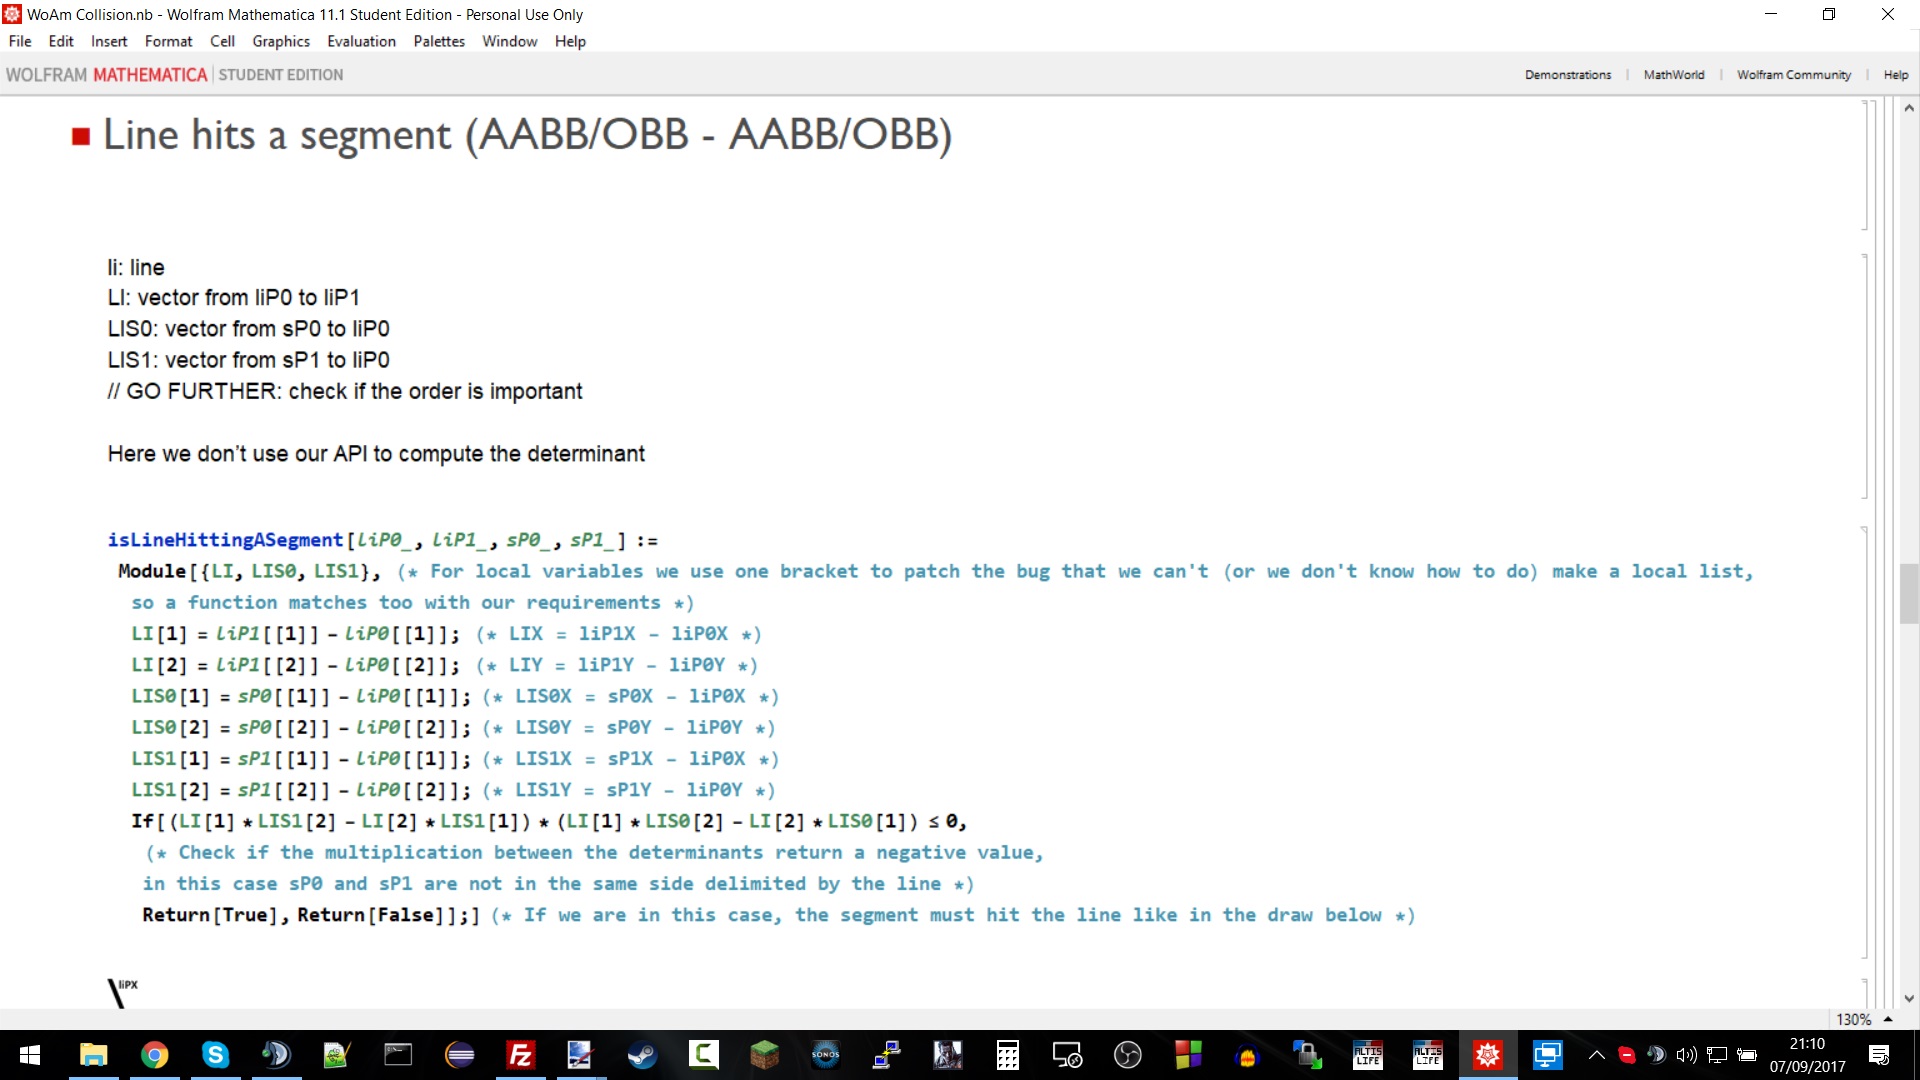Viewport: 1920px width, 1080px height.
Task: Click the red section bullet before the title
Action: pyautogui.click(x=81, y=137)
